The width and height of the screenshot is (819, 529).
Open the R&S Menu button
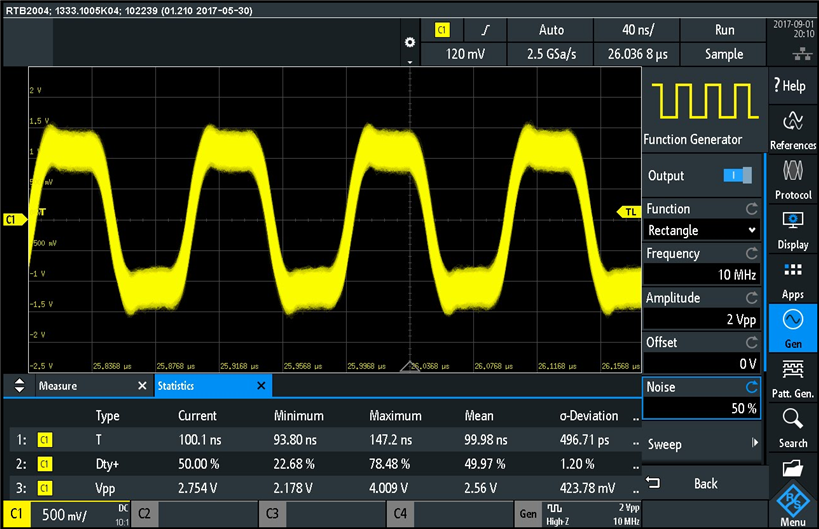pos(792,505)
